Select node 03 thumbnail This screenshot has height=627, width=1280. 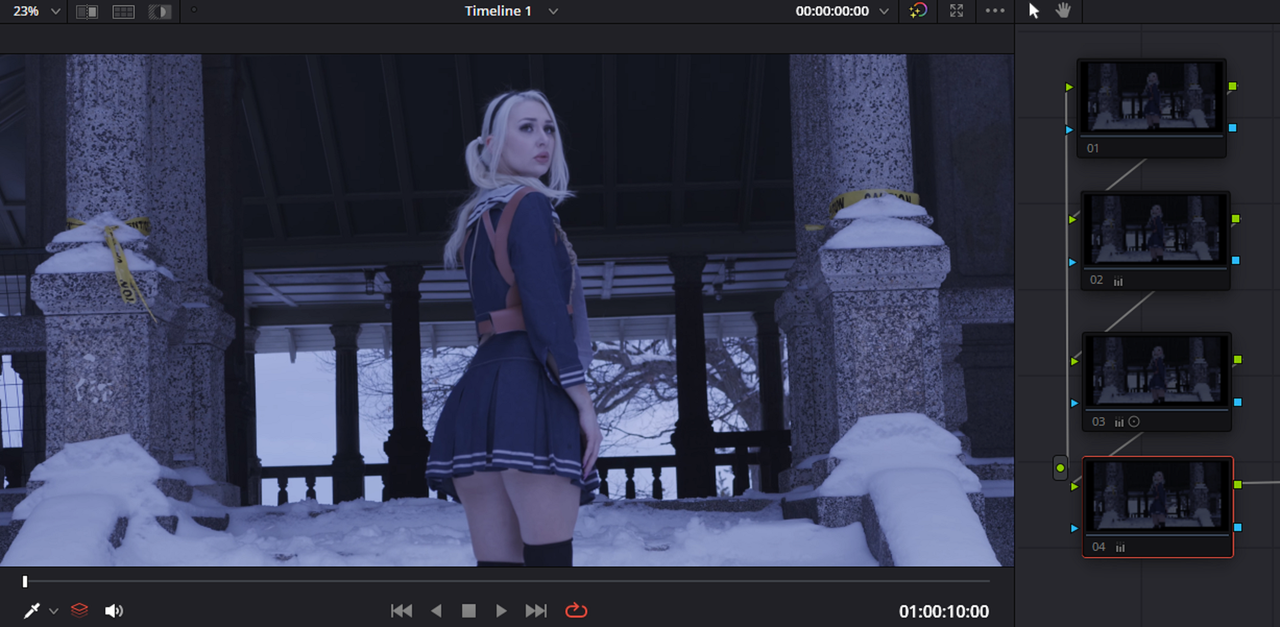point(1156,371)
